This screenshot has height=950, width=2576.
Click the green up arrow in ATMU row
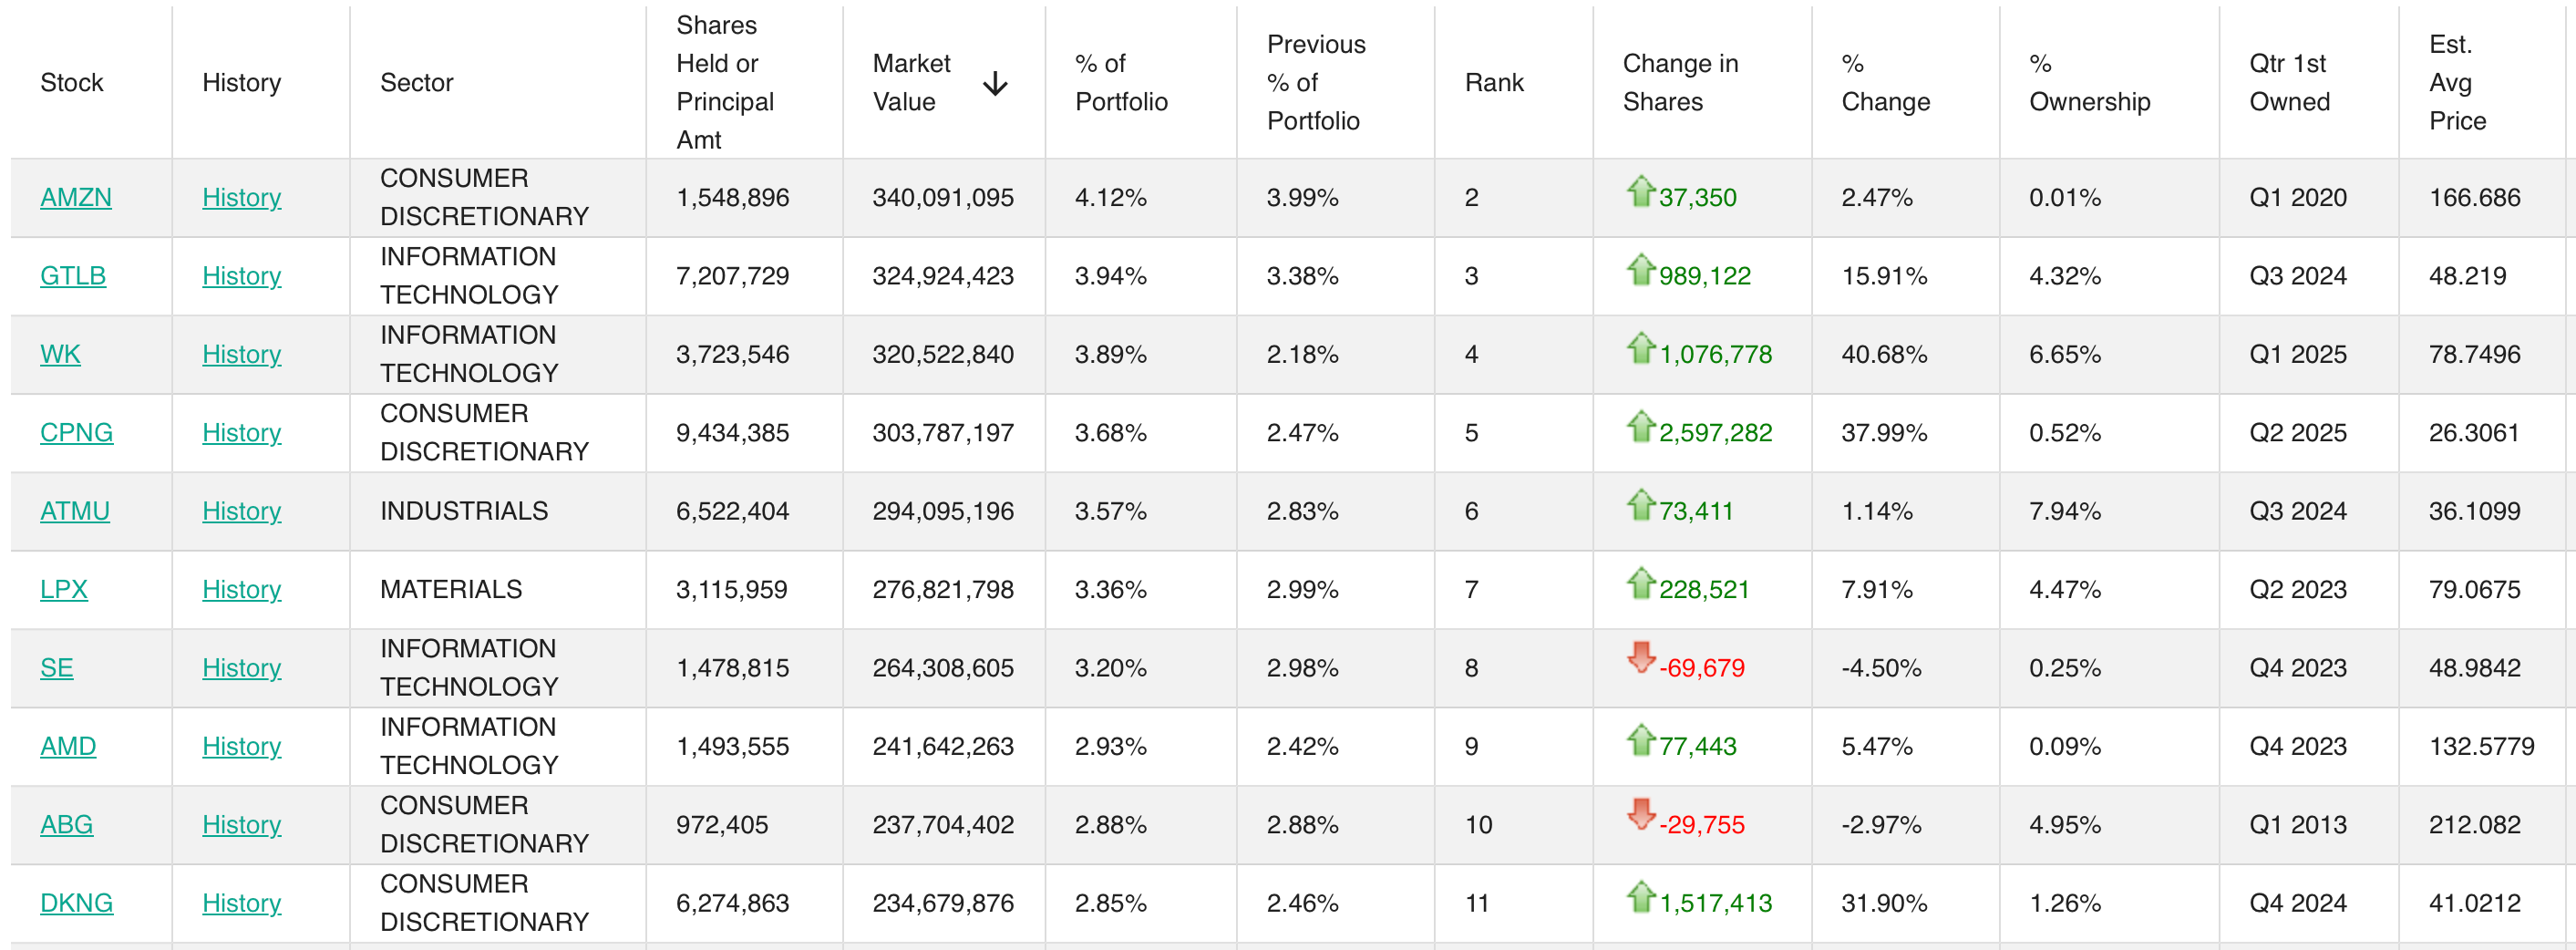[1640, 504]
